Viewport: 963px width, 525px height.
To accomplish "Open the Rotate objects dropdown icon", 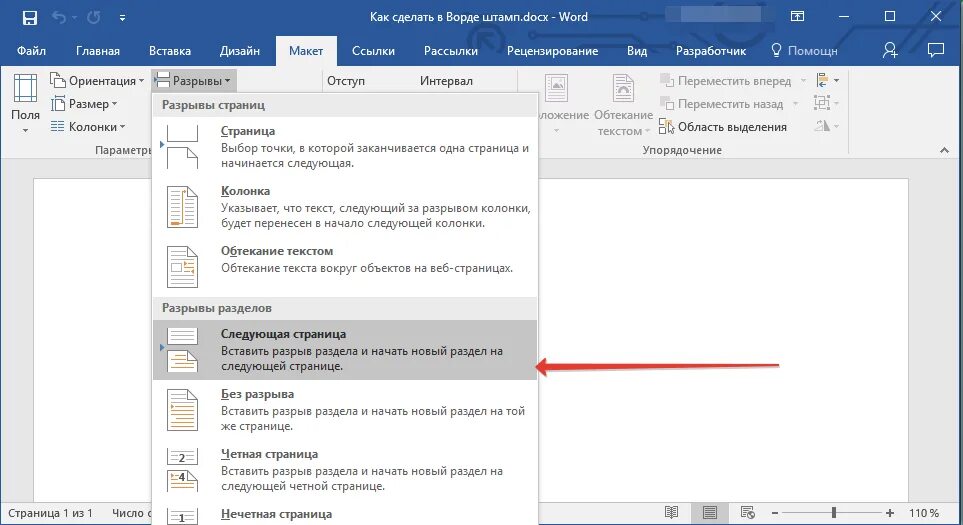I will [827, 126].
